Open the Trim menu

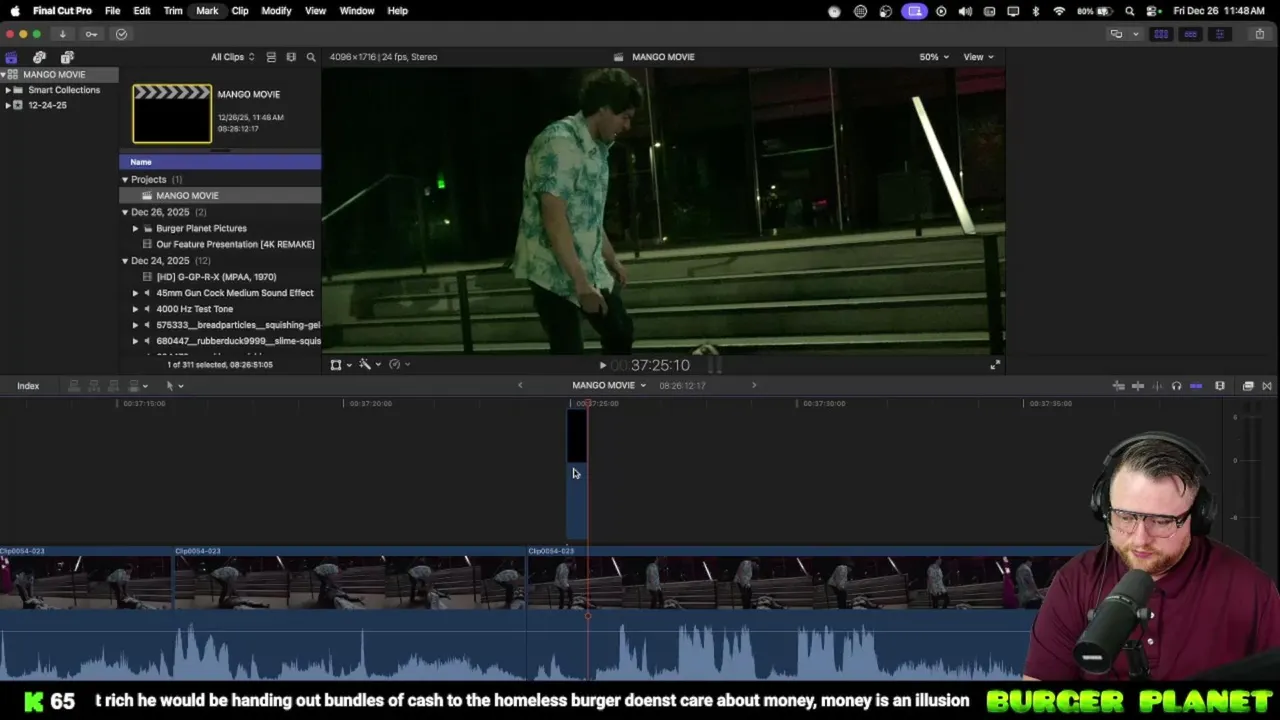173,11
